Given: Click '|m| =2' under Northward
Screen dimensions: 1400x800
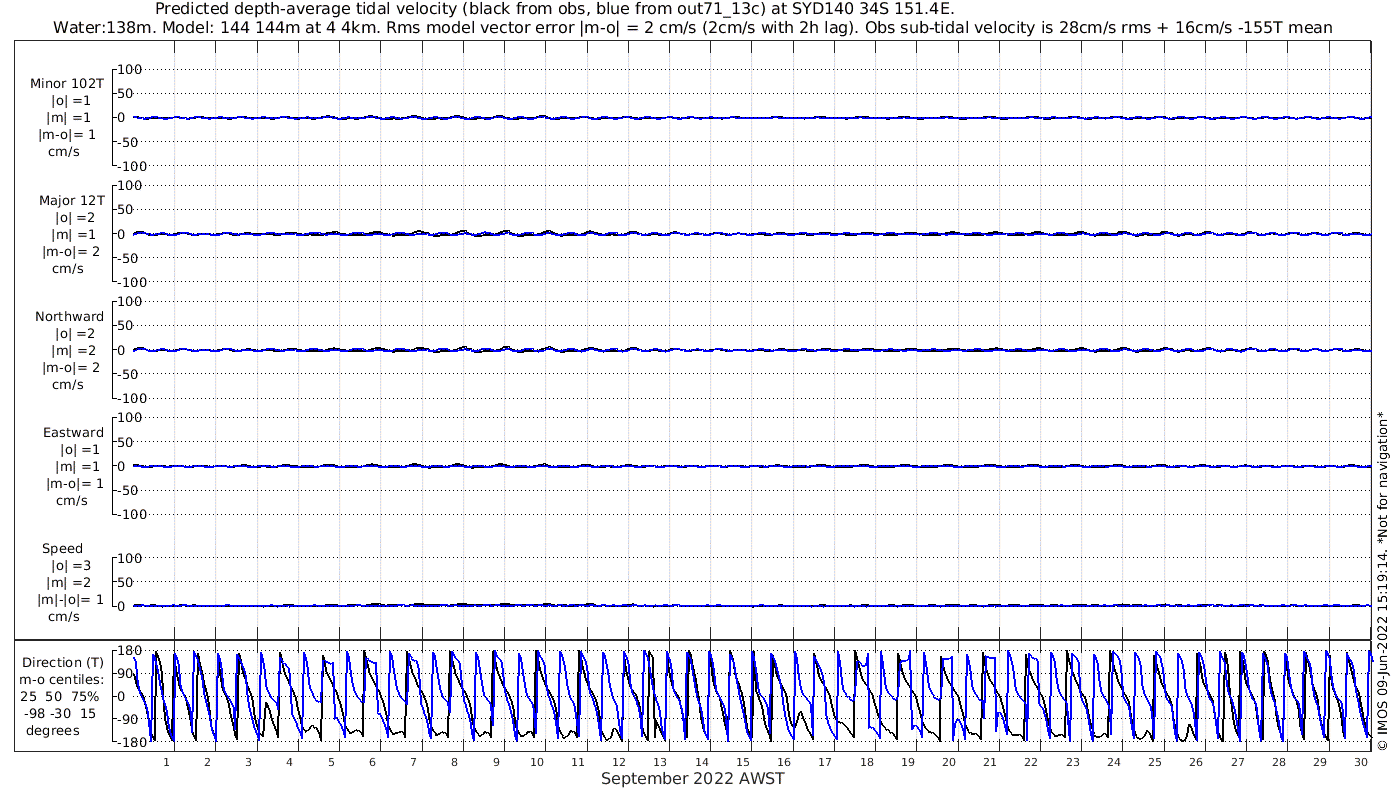Looking at the screenshot, I should point(72,350).
